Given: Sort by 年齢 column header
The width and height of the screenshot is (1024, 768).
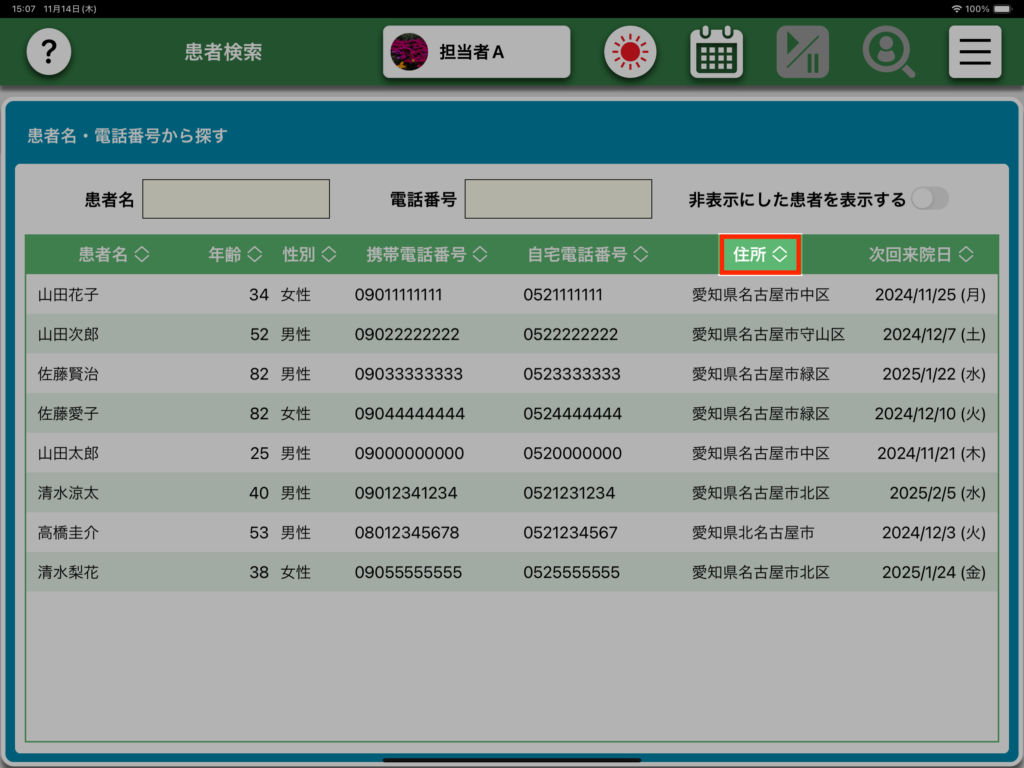Looking at the screenshot, I should click(x=235, y=255).
